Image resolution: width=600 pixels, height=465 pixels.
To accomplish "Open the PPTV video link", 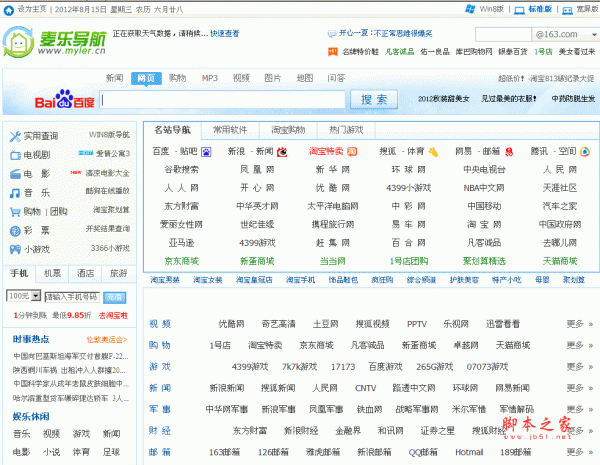I will (x=417, y=324).
